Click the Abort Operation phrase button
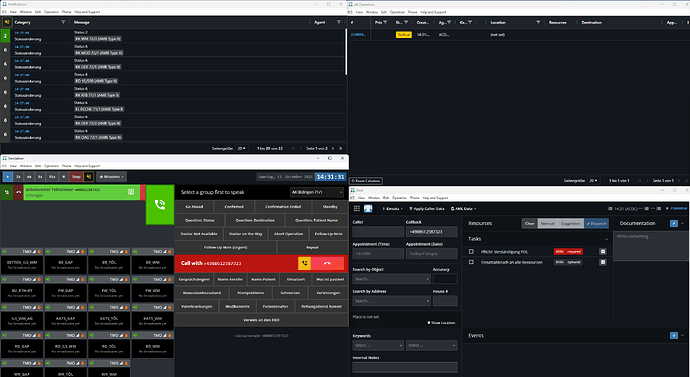 (288, 234)
